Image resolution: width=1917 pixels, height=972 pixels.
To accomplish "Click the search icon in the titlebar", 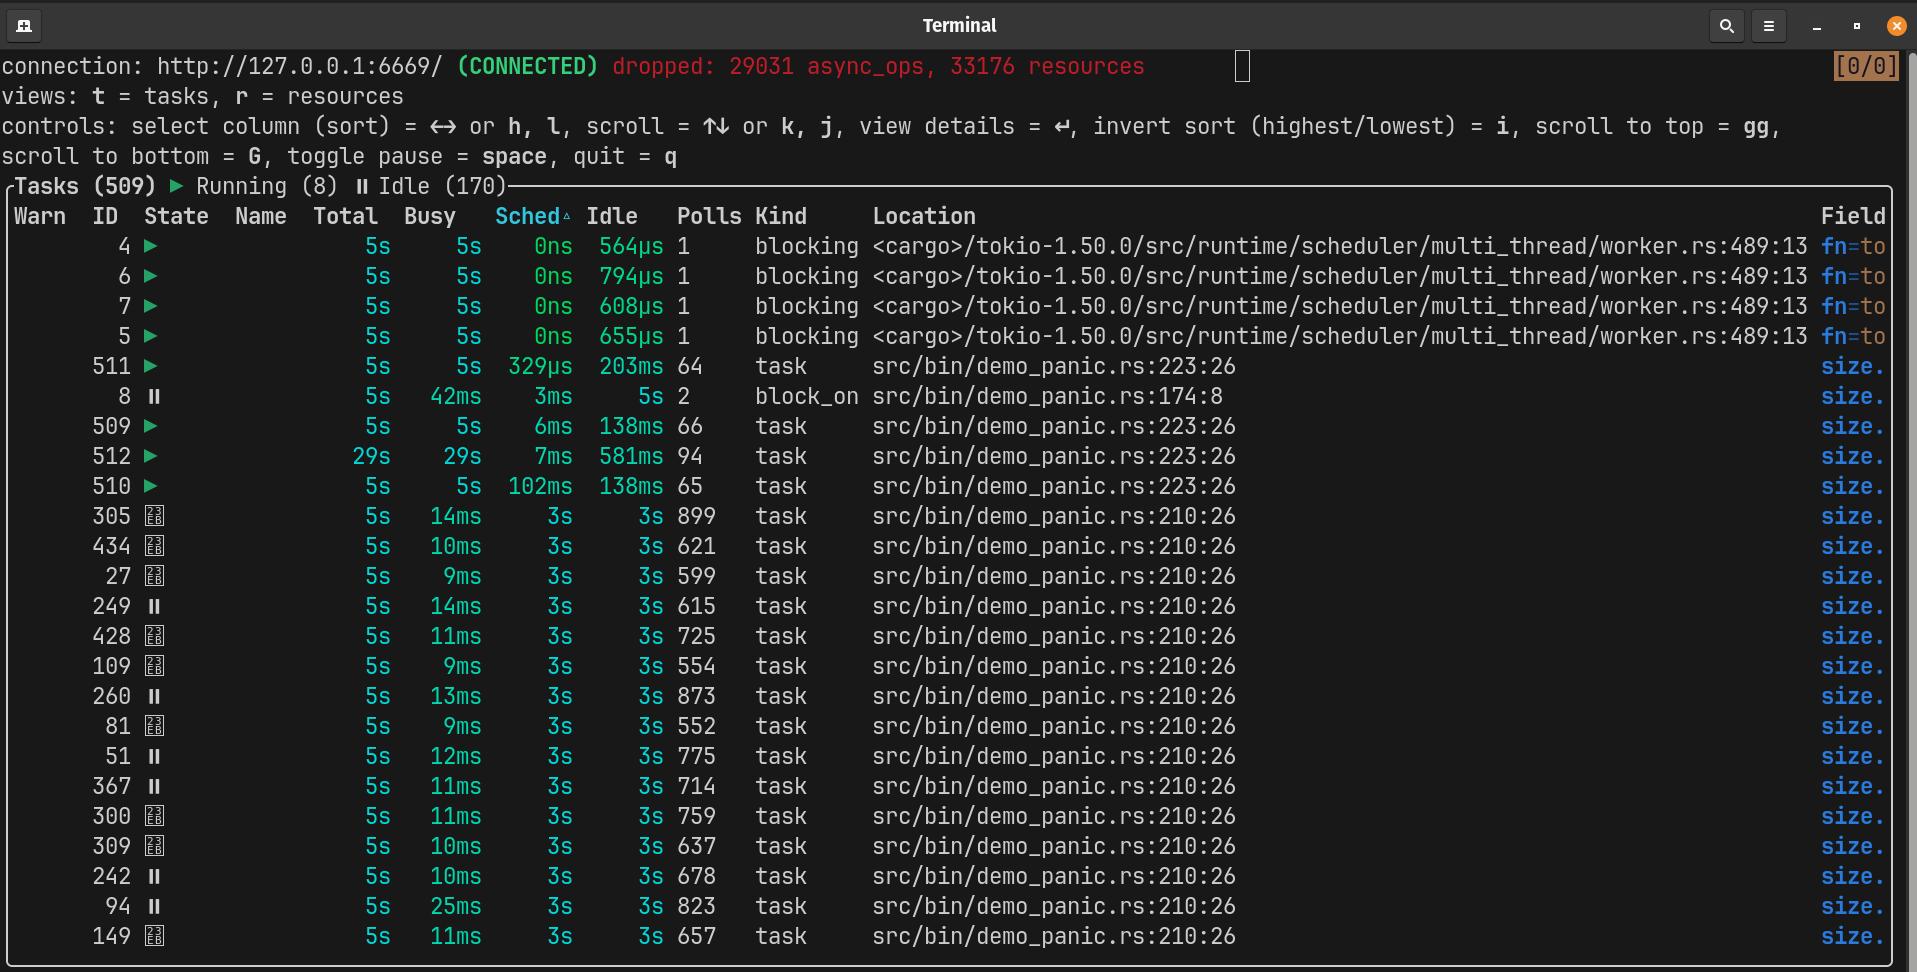I will [1726, 26].
